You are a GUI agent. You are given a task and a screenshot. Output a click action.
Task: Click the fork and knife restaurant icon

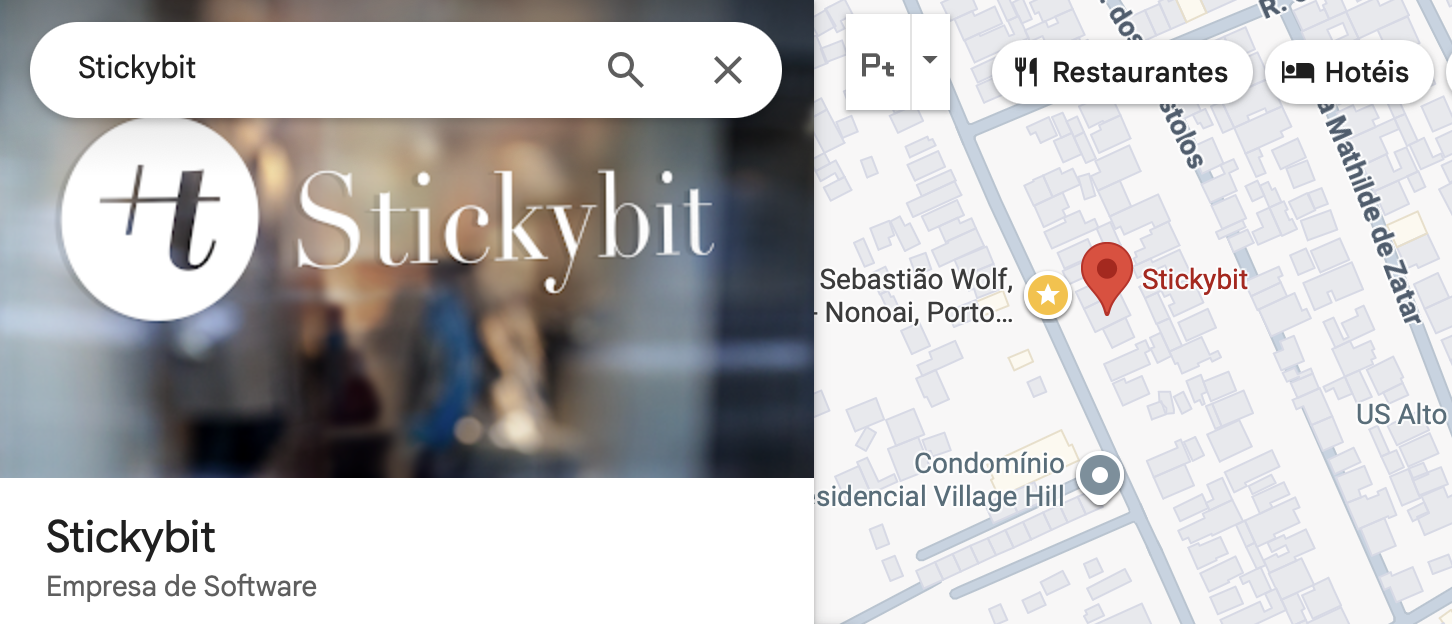[1026, 72]
